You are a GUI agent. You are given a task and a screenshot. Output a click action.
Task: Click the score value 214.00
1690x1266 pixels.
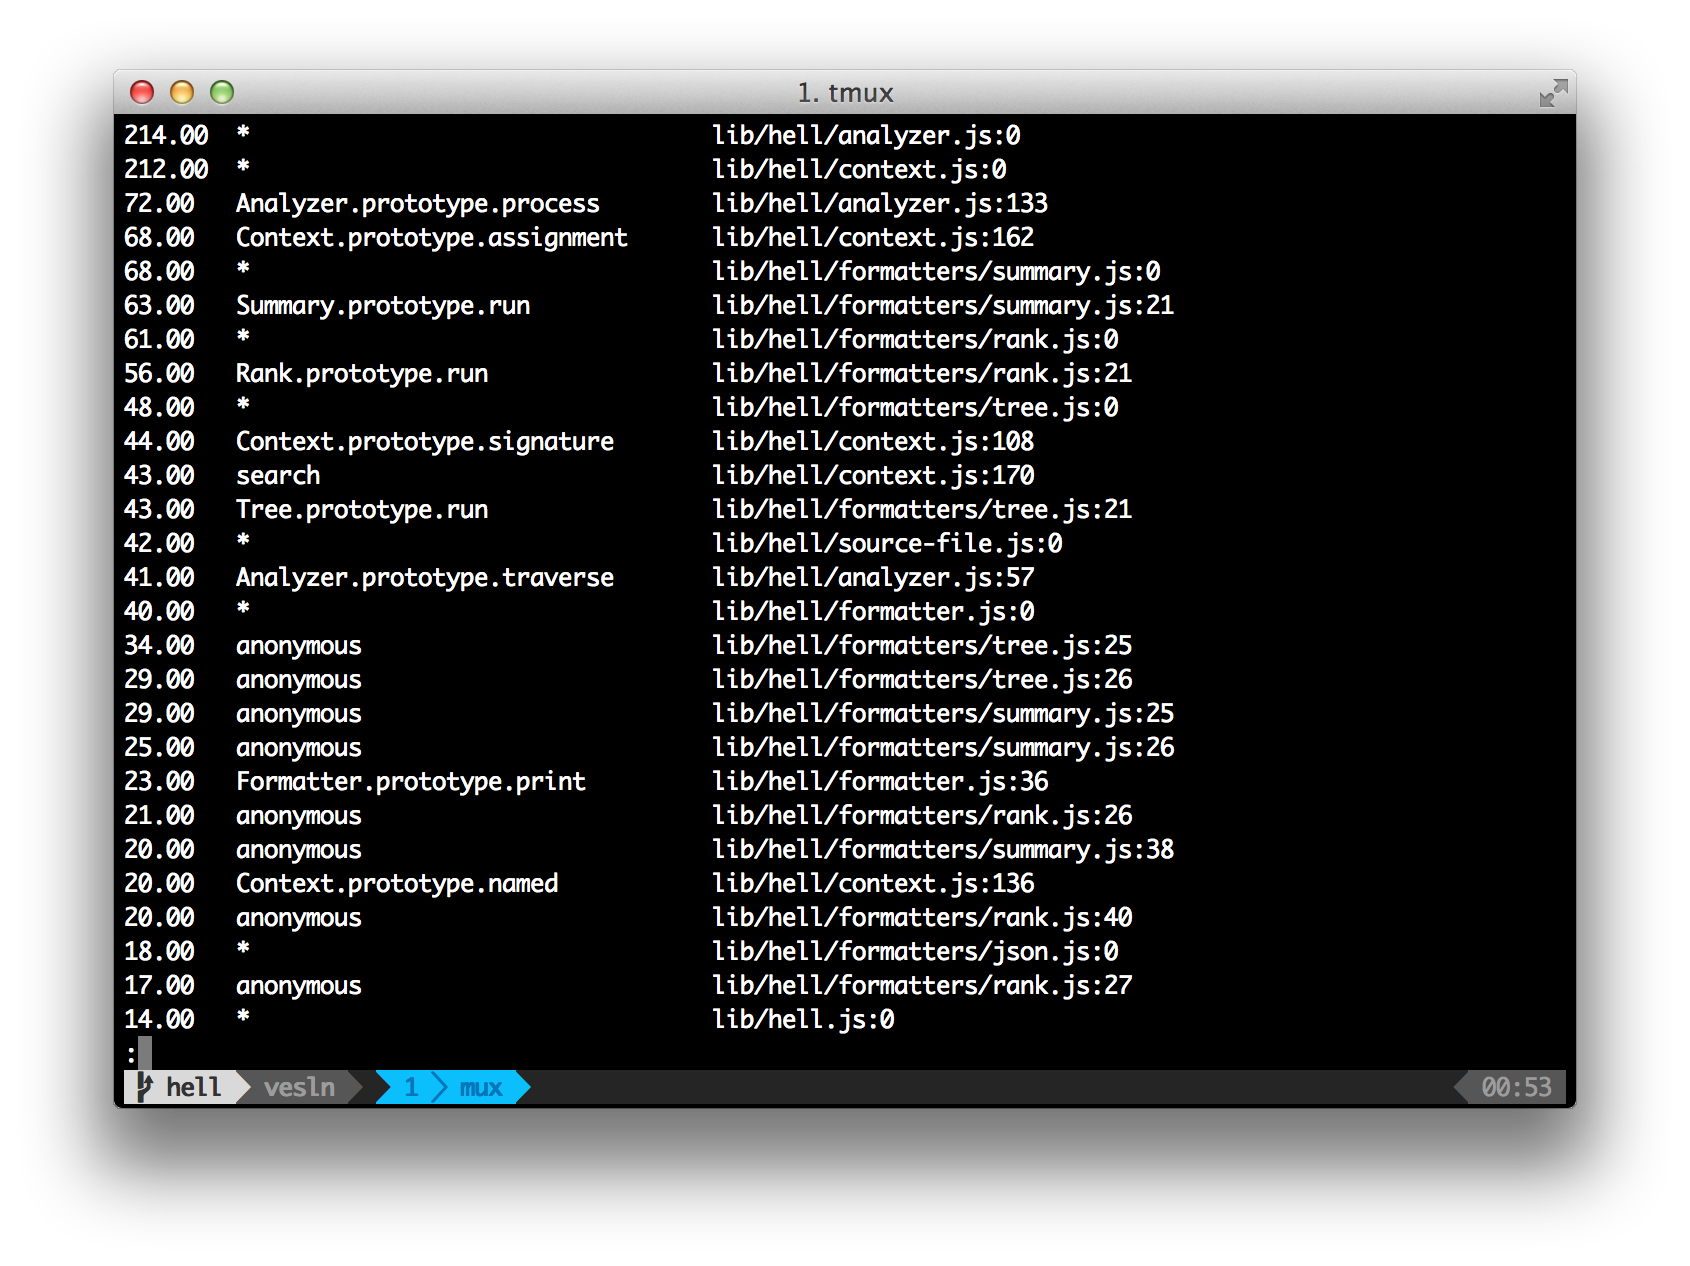[x=166, y=135]
